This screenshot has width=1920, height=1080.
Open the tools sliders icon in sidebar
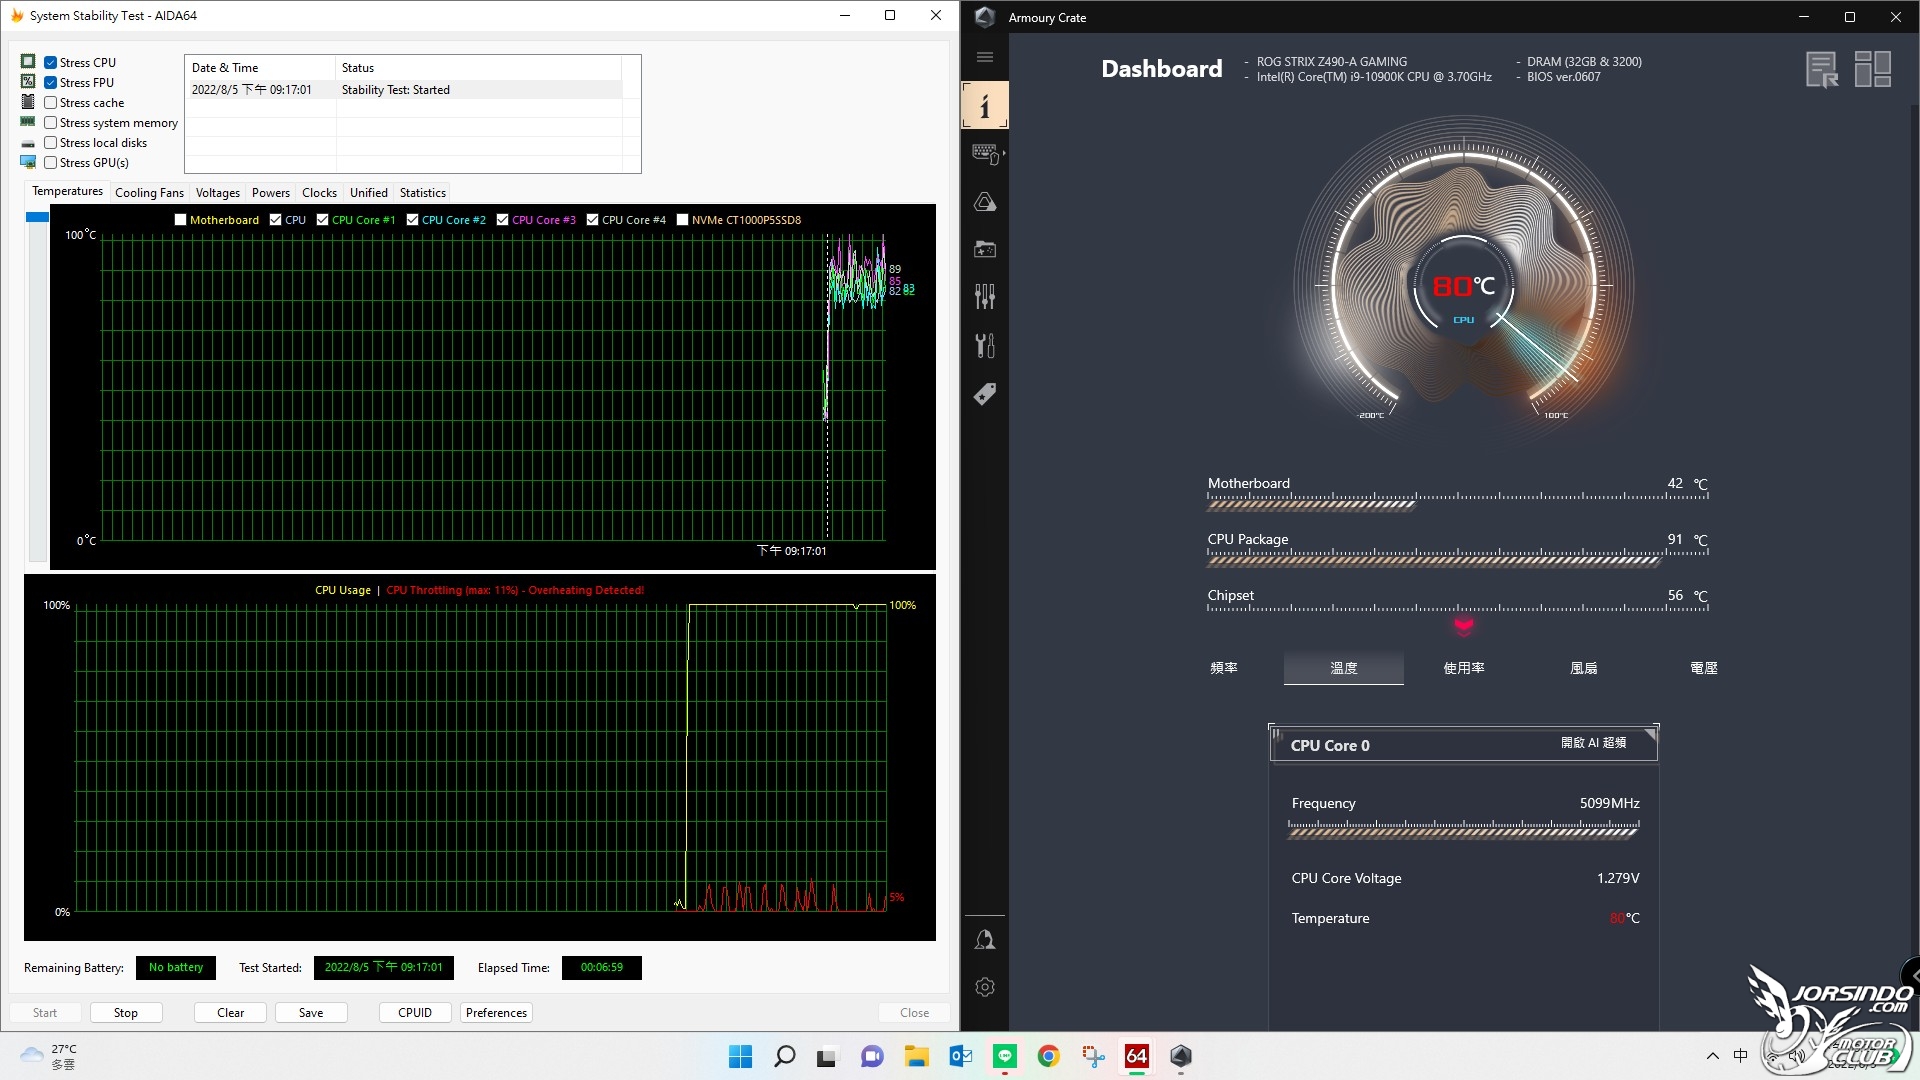(985, 297)
